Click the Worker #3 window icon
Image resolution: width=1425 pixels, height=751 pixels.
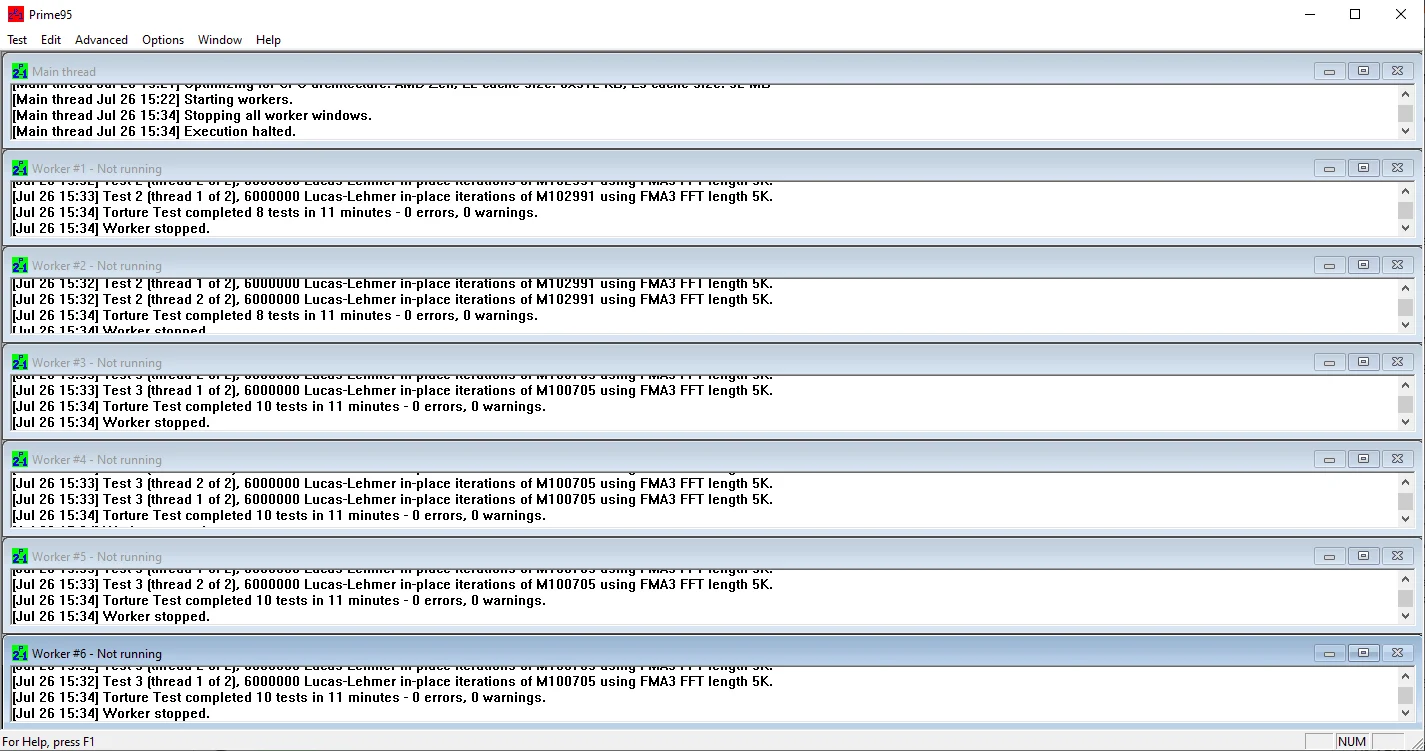(x=20, y=362)
